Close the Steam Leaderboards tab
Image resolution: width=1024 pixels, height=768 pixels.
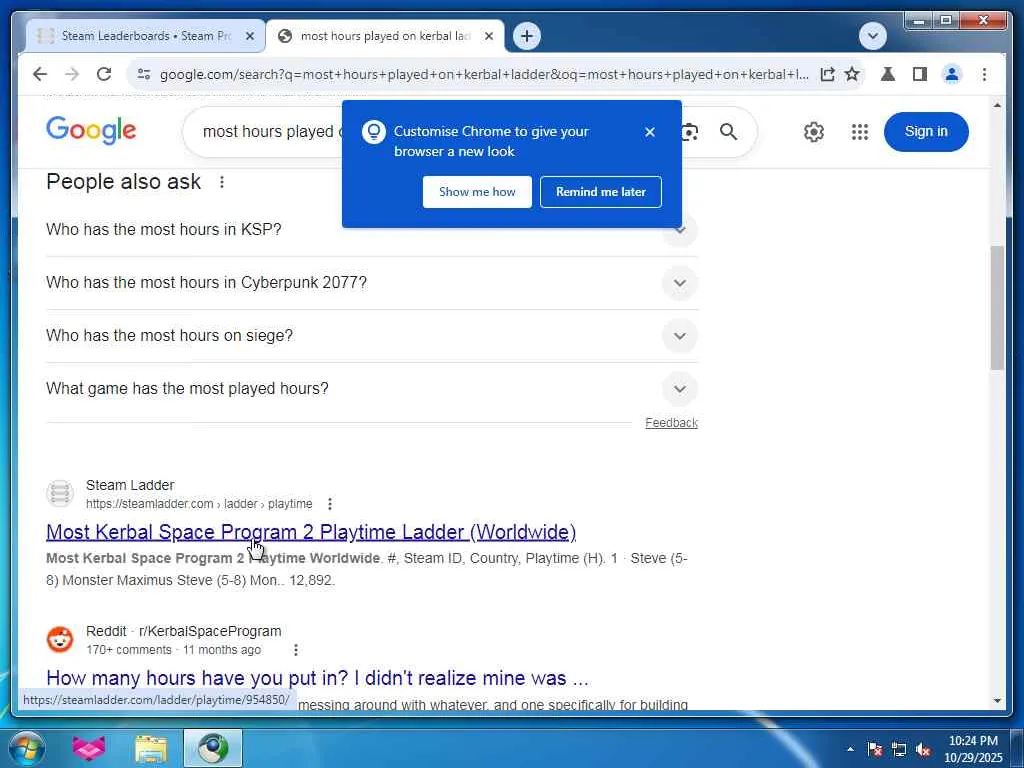[x=249, y=37]
